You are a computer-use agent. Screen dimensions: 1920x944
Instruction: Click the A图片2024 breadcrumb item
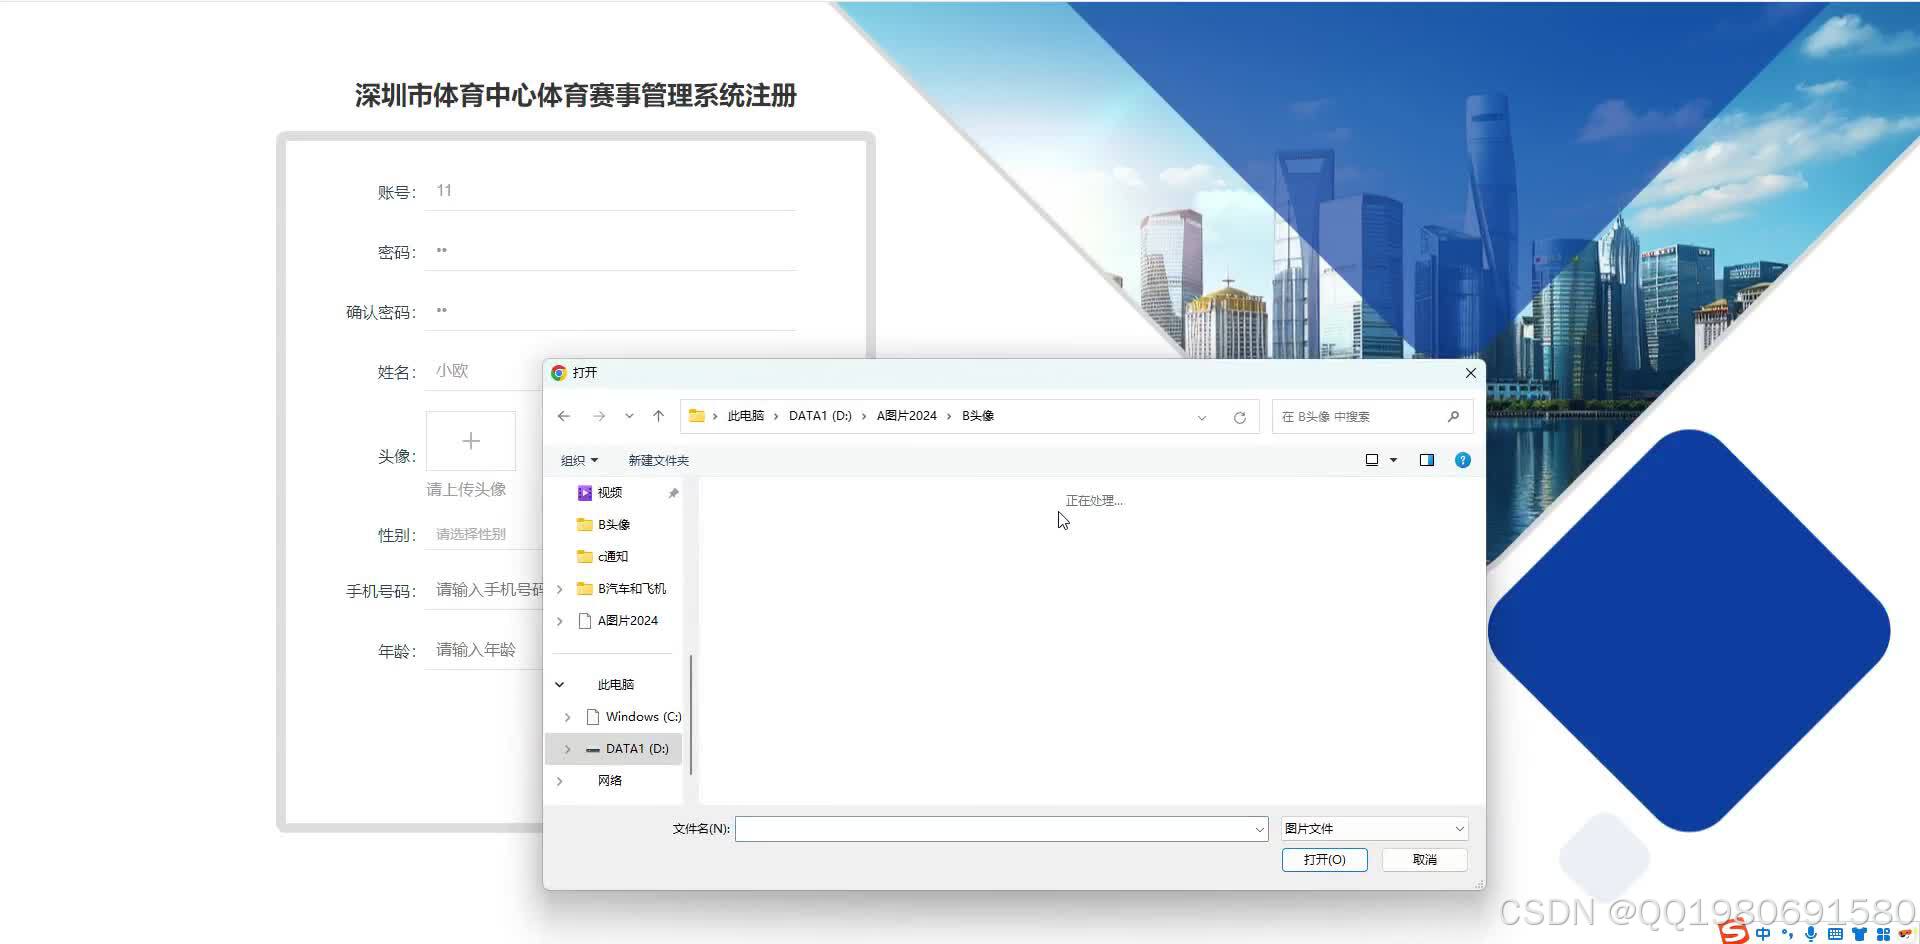[905, 415]
